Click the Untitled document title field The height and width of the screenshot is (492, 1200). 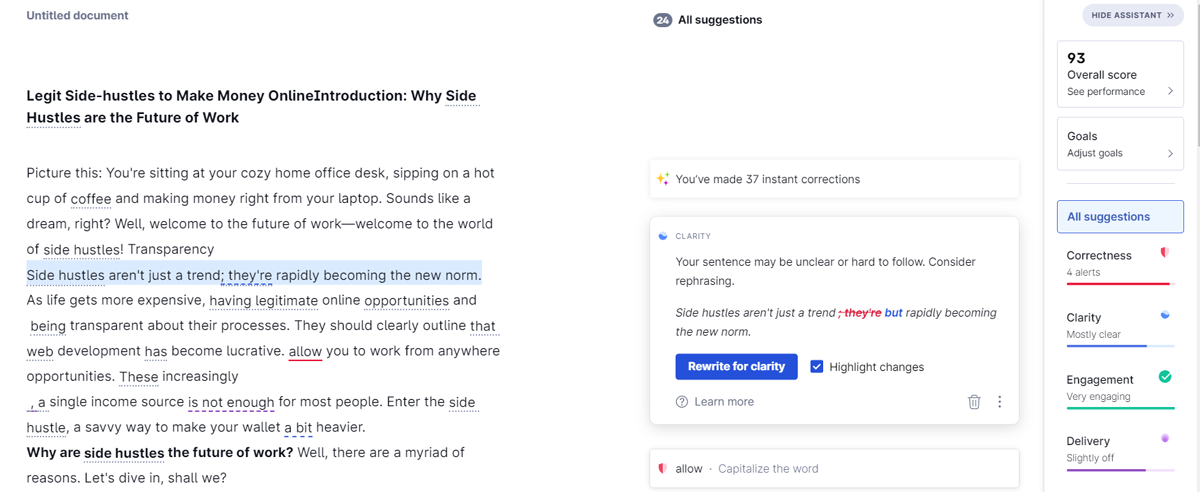tap(77, 16)
